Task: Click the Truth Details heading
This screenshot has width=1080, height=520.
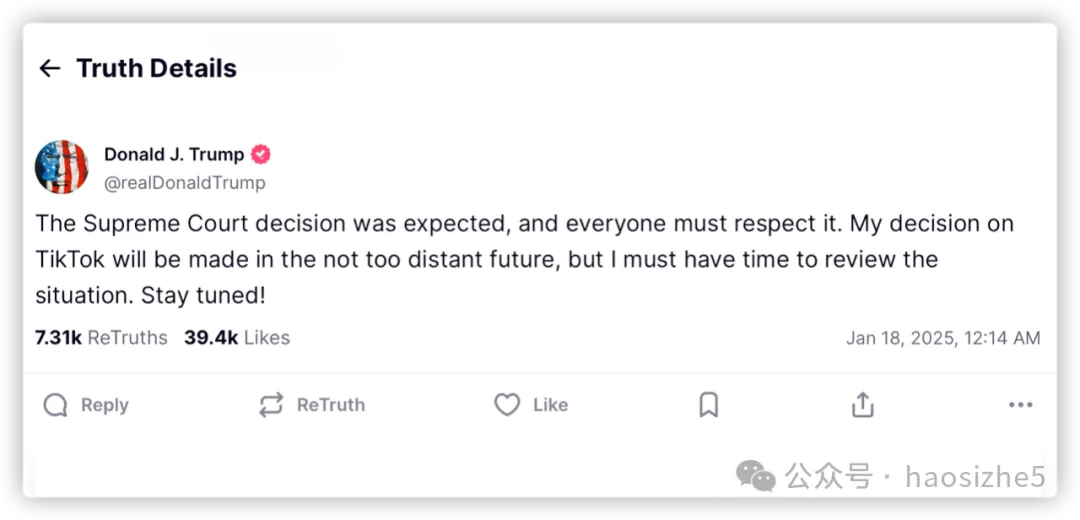Action: [156, 68]
